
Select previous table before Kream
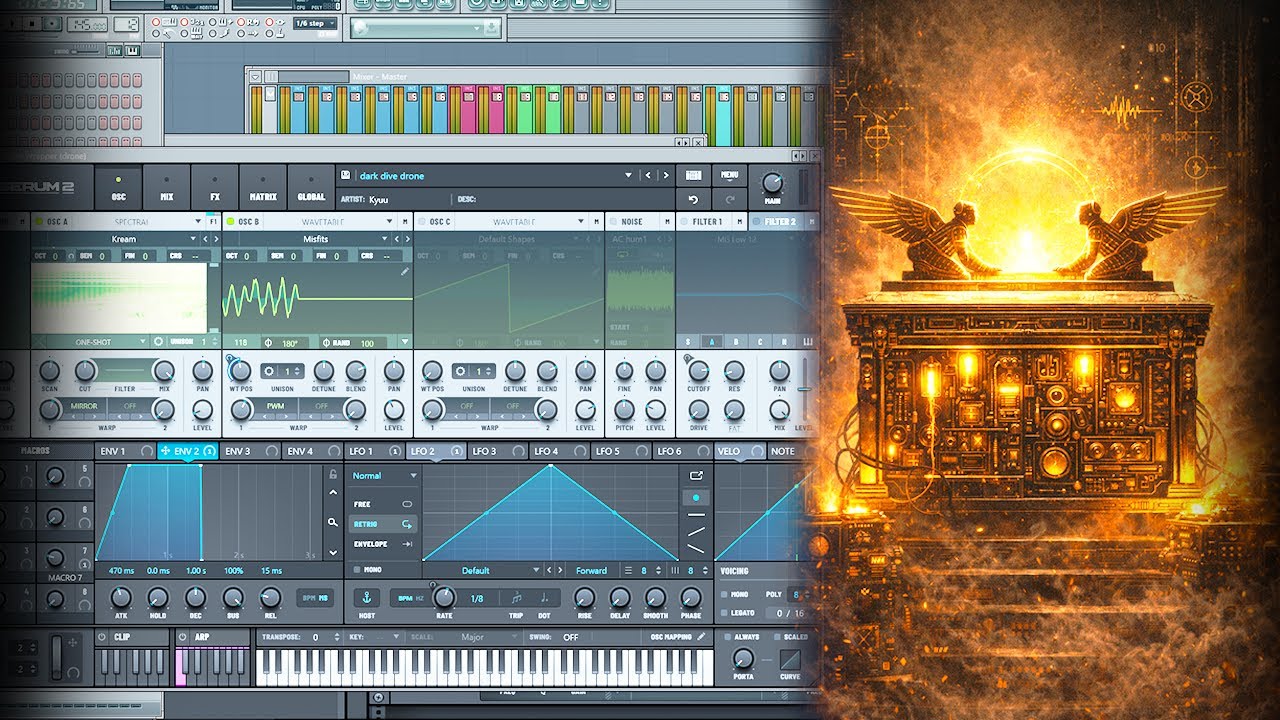205,239
